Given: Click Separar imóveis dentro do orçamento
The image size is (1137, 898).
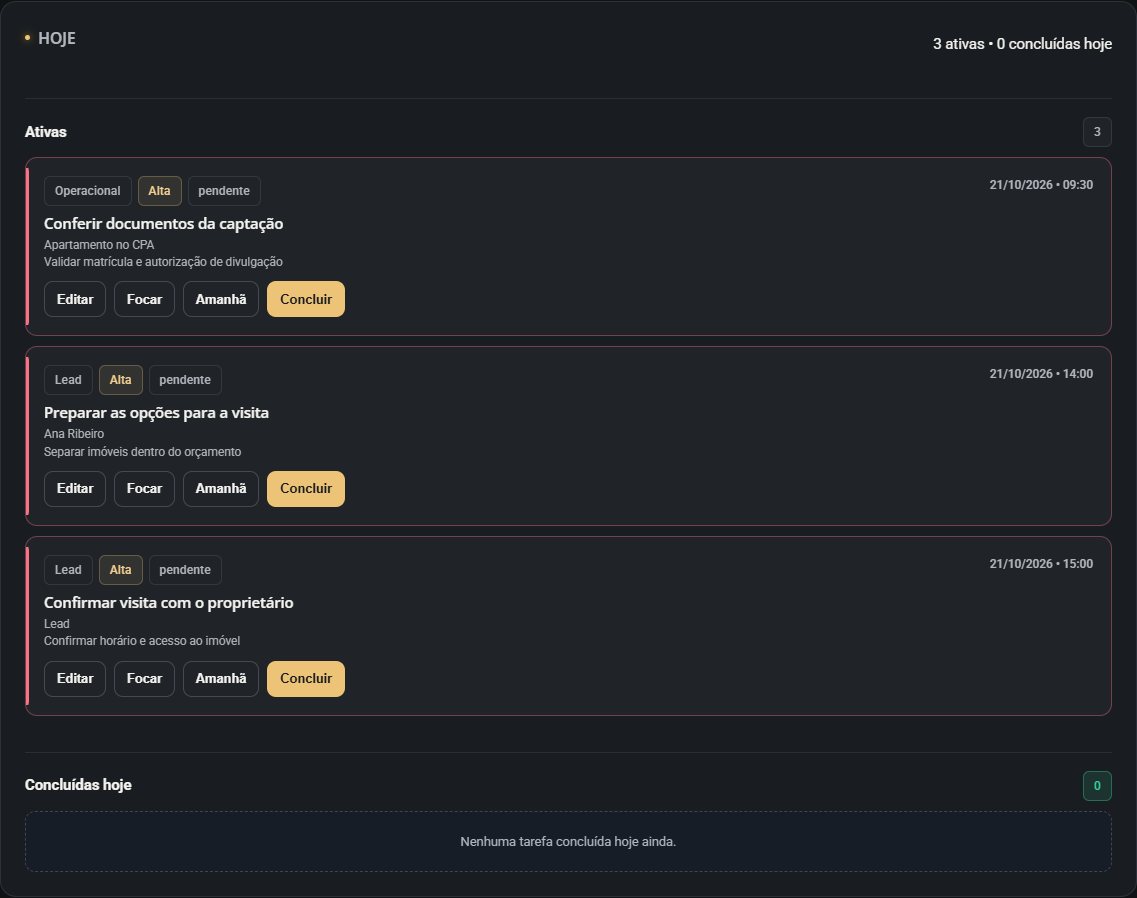Looking at the screenshot, I should [x=142, y=452].
